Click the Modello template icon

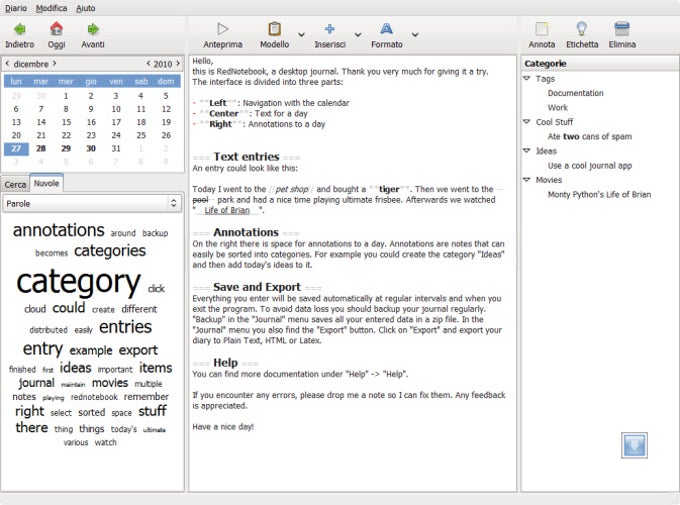pos(275,29)
